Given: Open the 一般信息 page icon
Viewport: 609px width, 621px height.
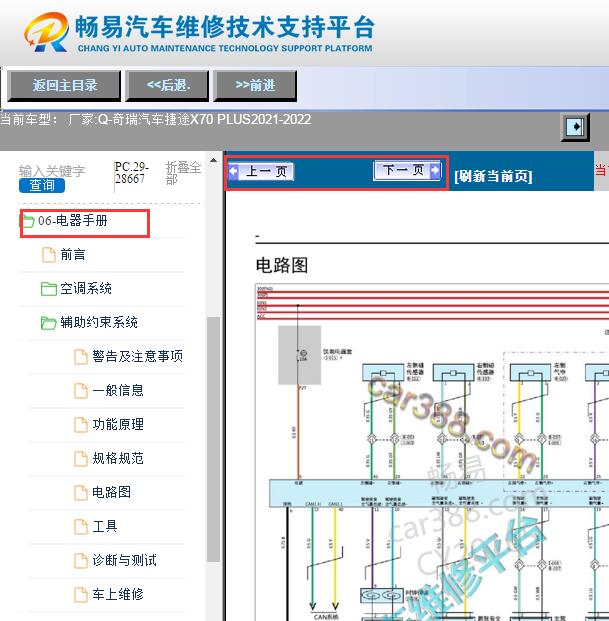Looking at the screenshot, I should [x=81, y=391].
